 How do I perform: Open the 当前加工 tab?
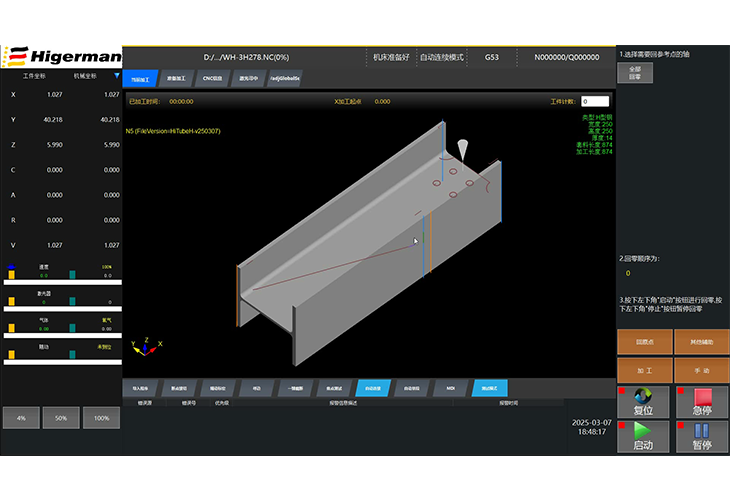[x=140, y=78]
